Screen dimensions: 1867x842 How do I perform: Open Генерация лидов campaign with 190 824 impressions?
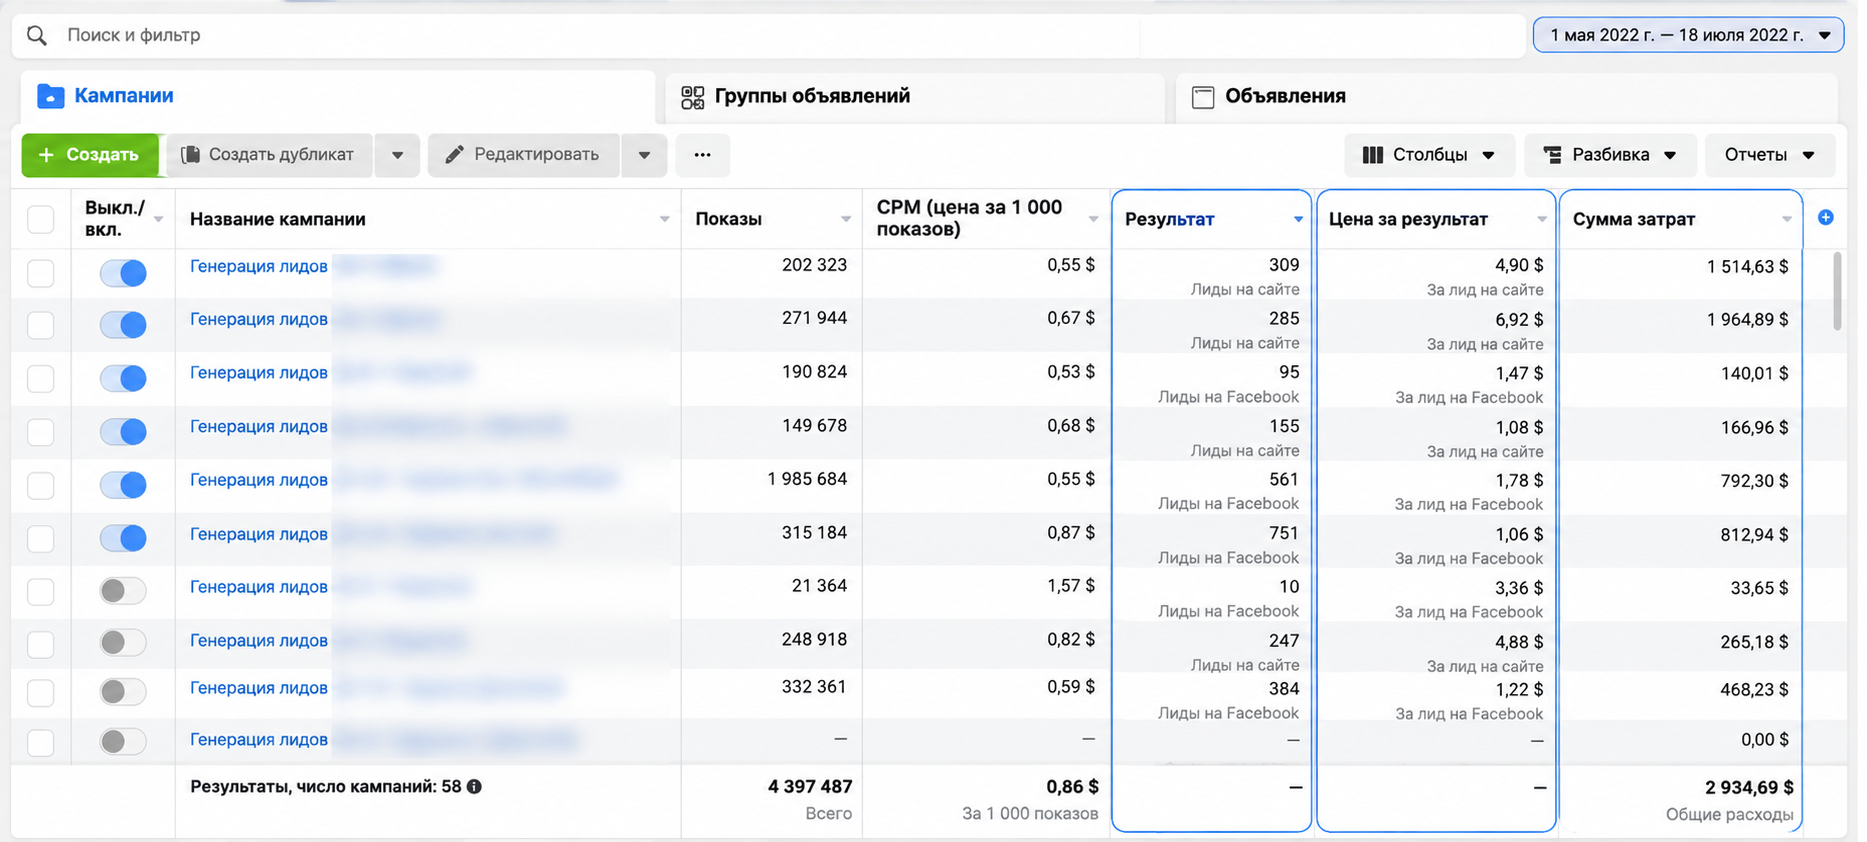259,372
